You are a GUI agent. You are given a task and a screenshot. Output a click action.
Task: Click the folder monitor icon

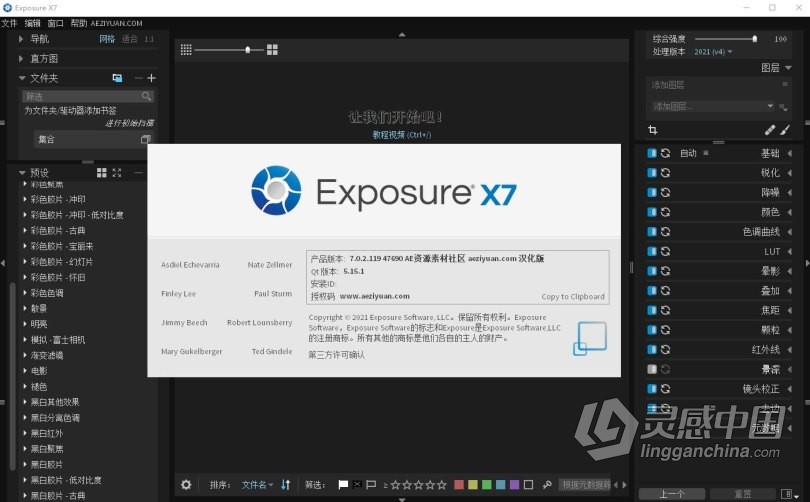pos(117,78)
